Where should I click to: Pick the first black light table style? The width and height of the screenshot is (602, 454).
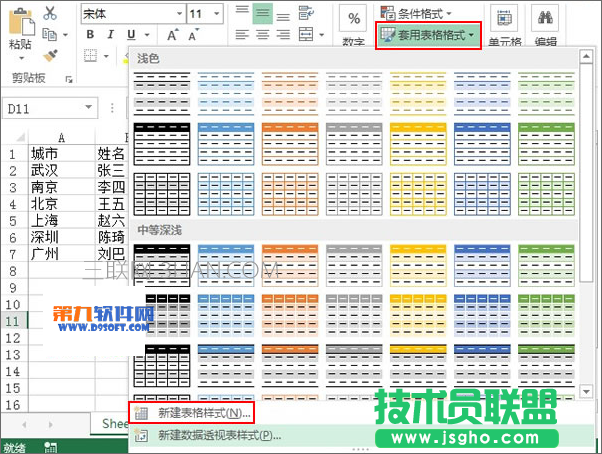tap(162, 94)
